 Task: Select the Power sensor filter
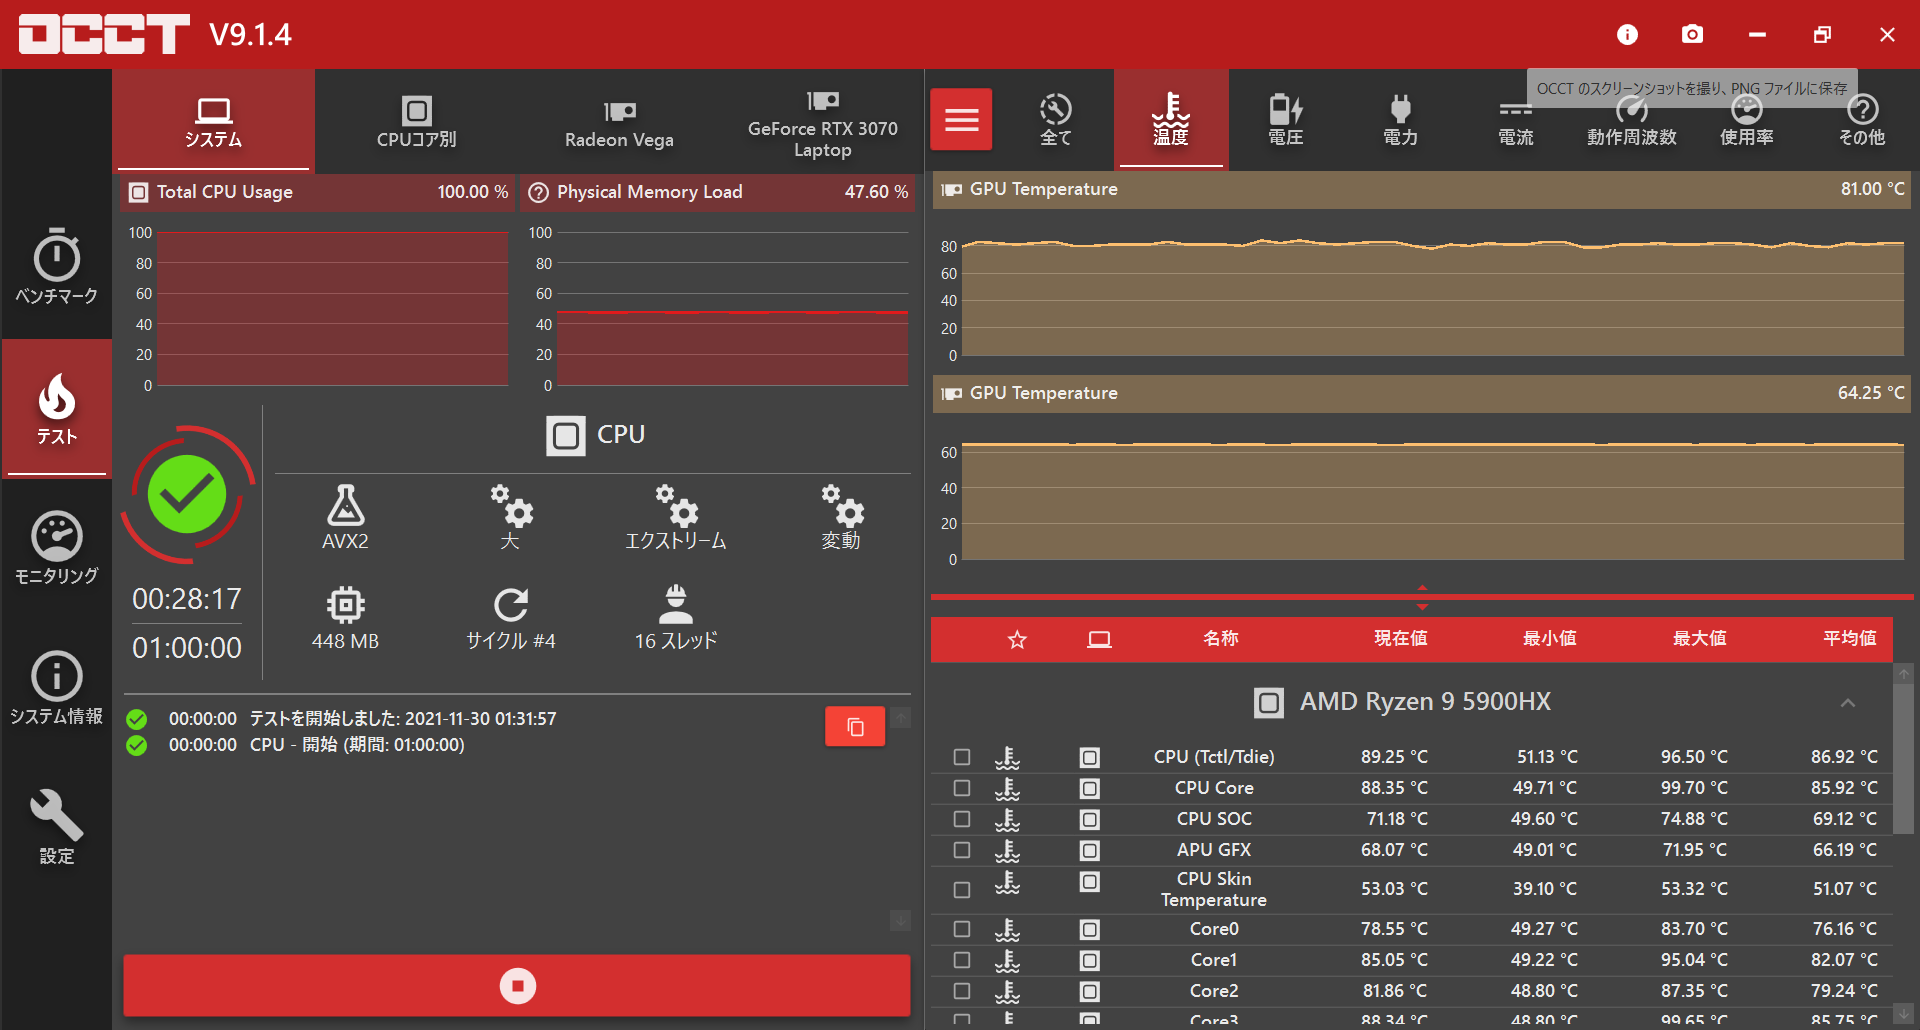click(1400, 120)
